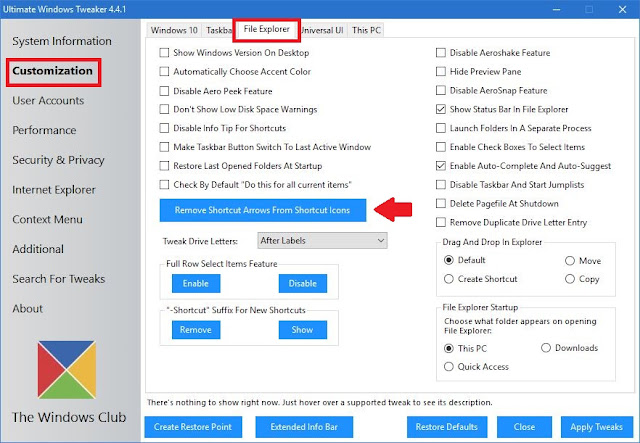Select Customization in the sidebar
Screen dimensions: 640x443
coord(53,71)
